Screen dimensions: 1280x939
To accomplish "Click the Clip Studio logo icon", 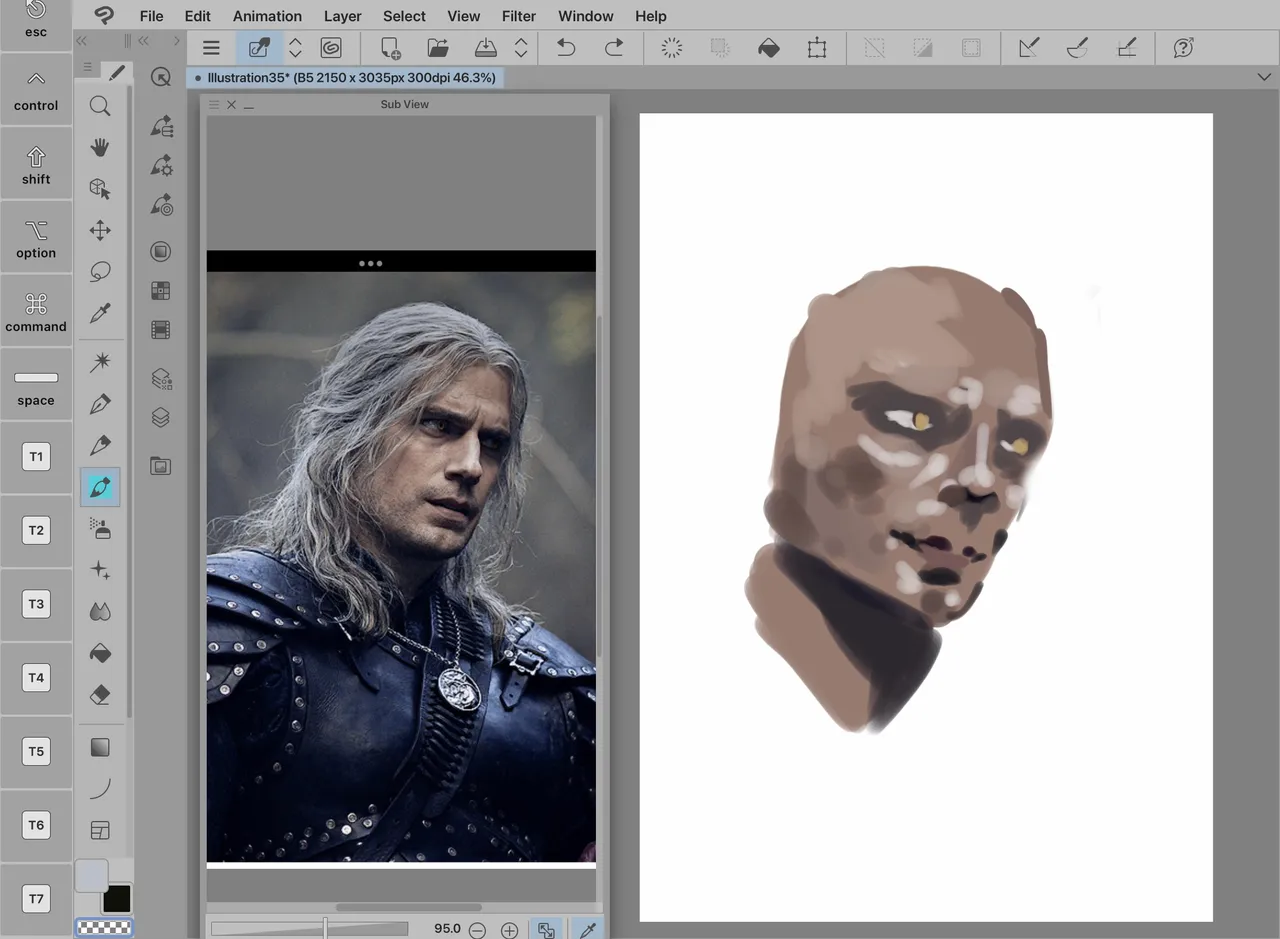I will [104, 15].
